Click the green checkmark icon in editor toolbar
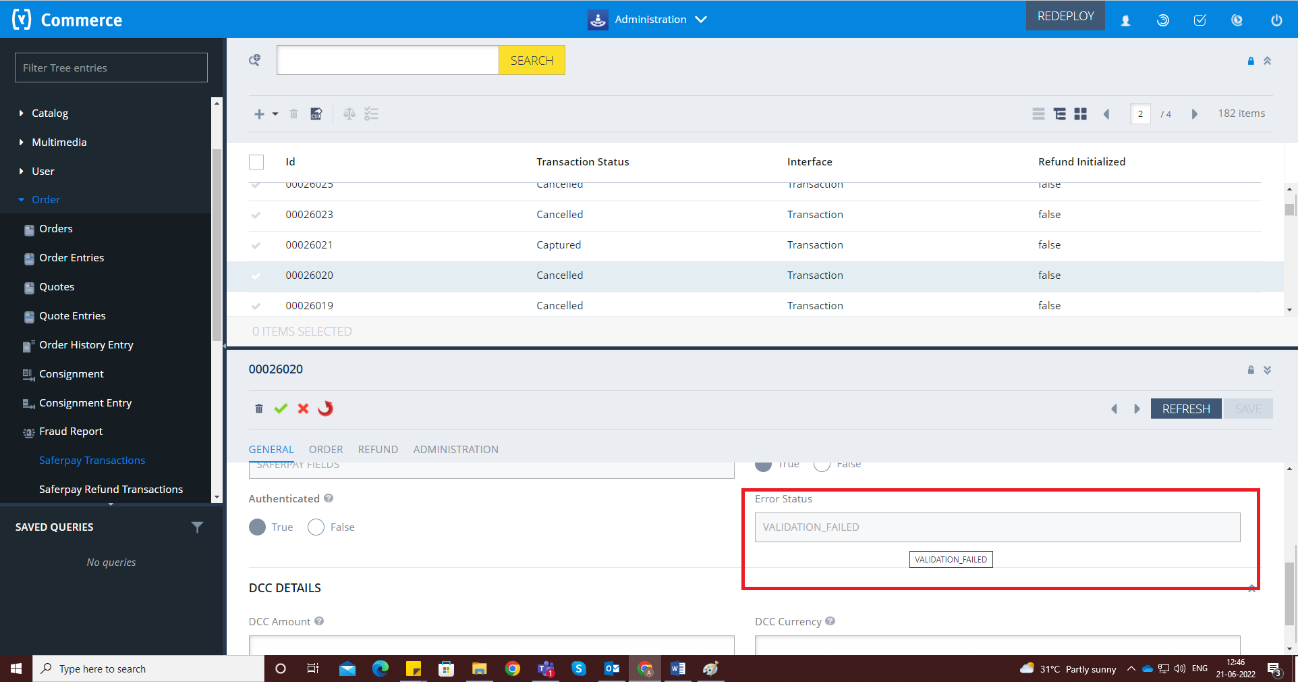 (281, 409)
